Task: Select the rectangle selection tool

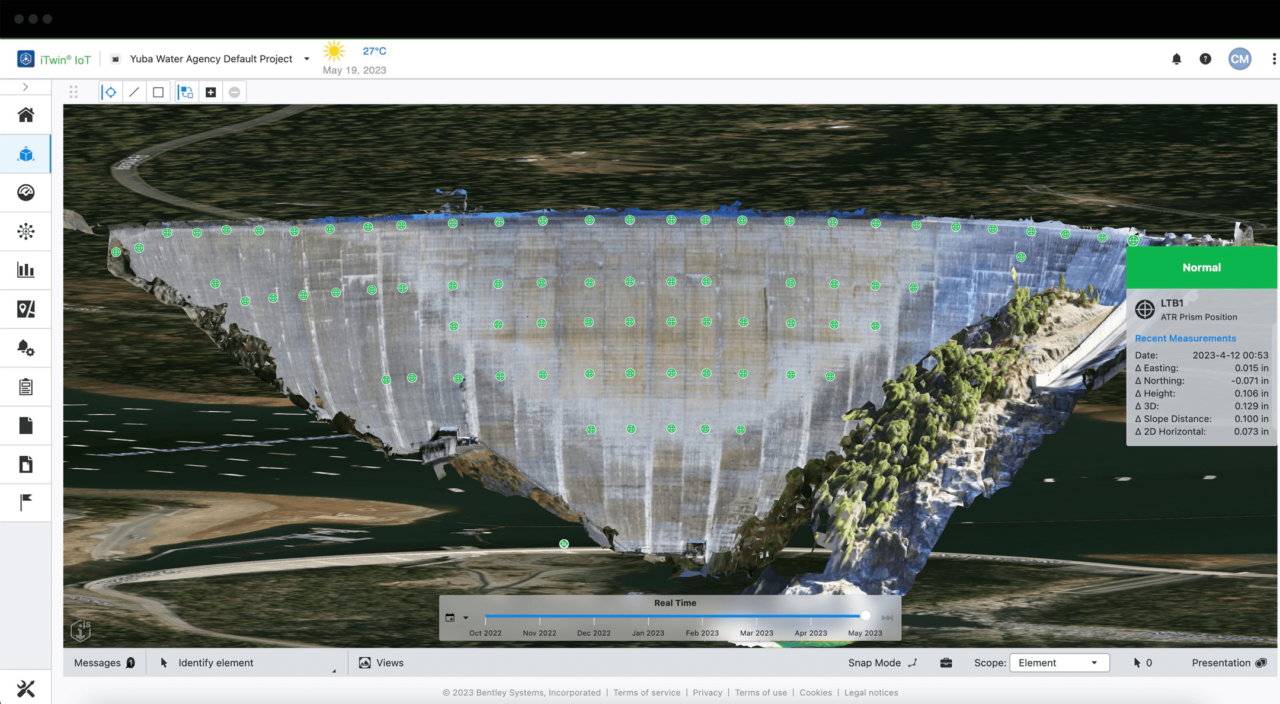Action: [x=158, y=91]
